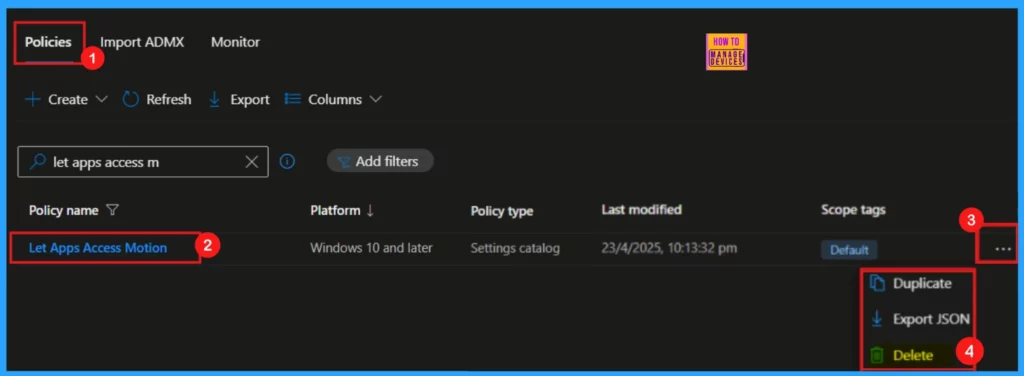
Task: Open the Let Apps Access Motion policy
Action: [x=98, y=248]
